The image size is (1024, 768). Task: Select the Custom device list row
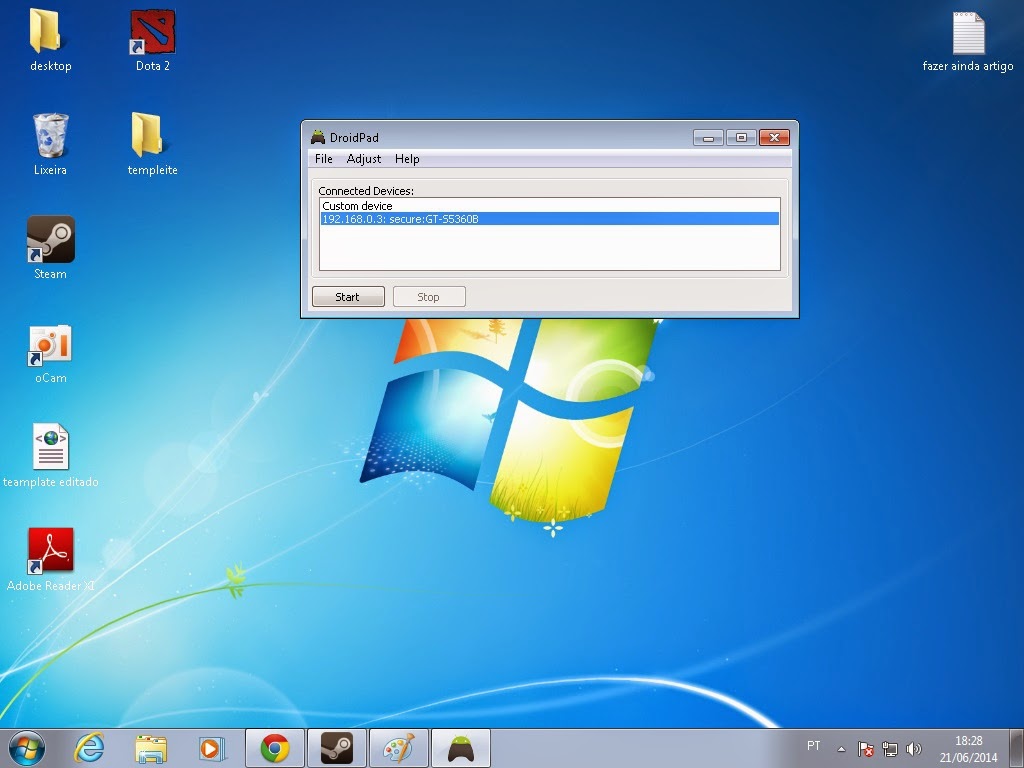point(549,206)
